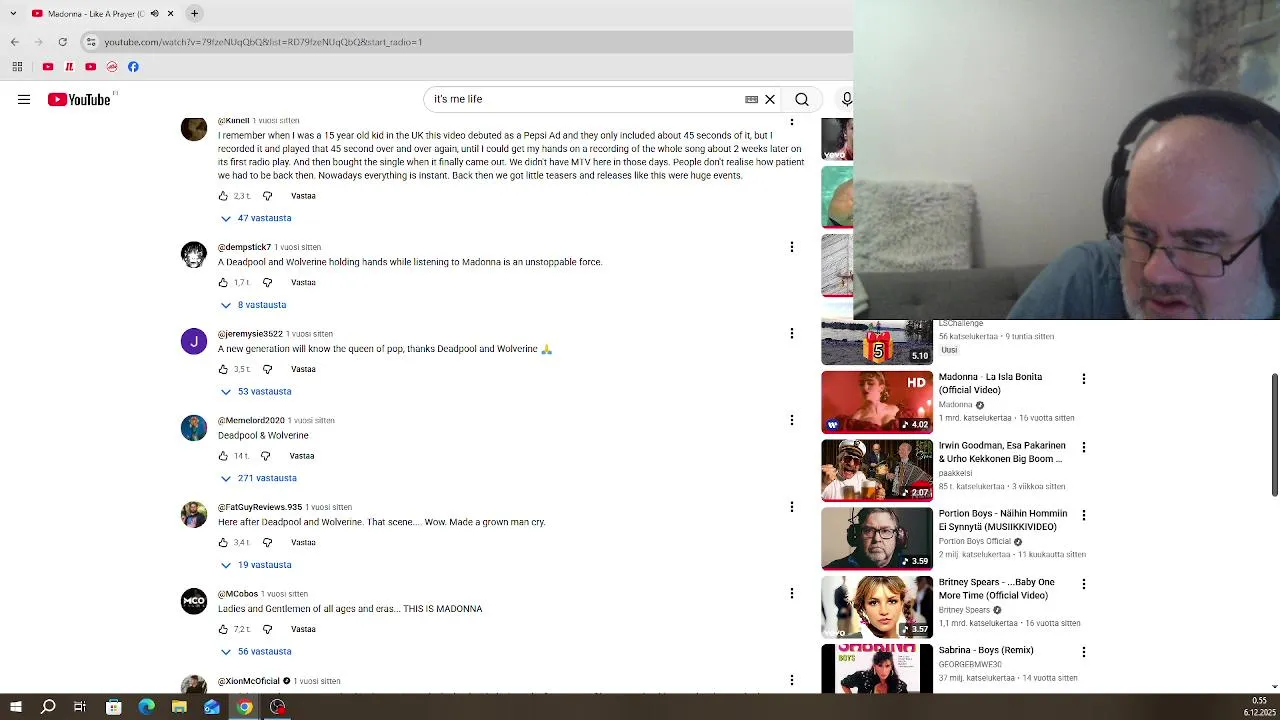Open a new browser tab
The width and height of the screenshot is (1280, 720).
coord(195,13)
